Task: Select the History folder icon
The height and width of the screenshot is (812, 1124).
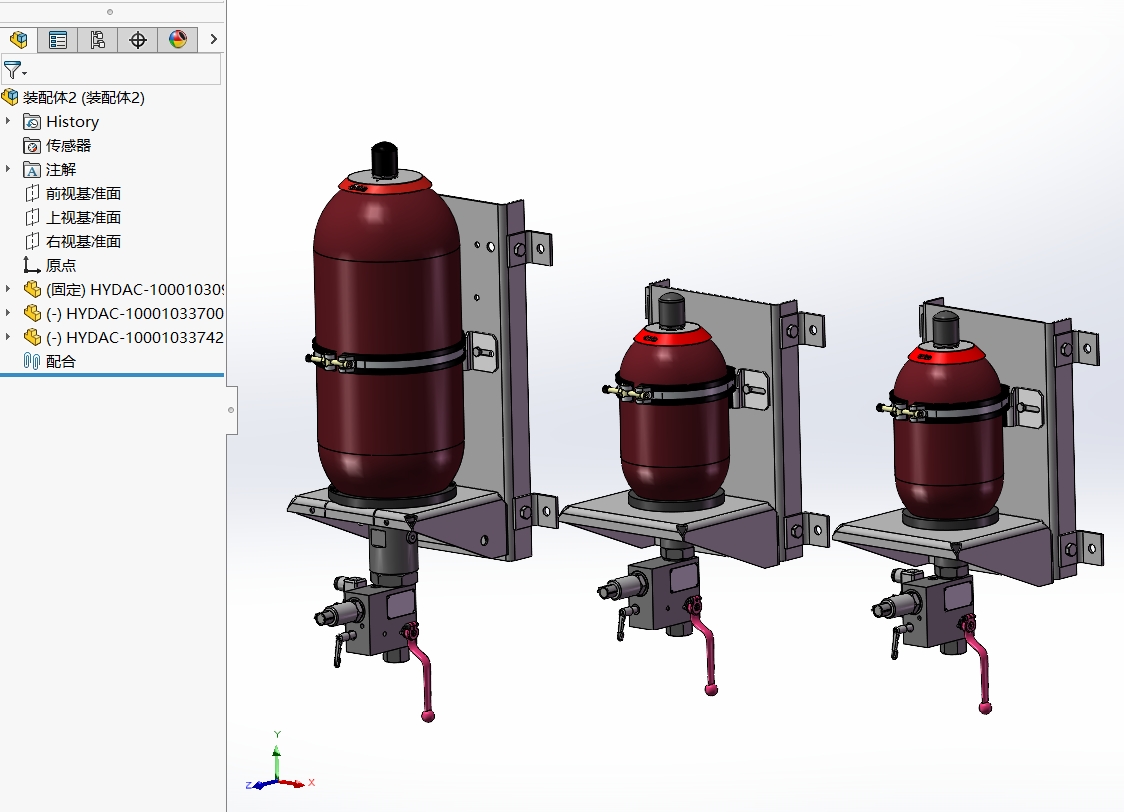Action: point(32,122)
